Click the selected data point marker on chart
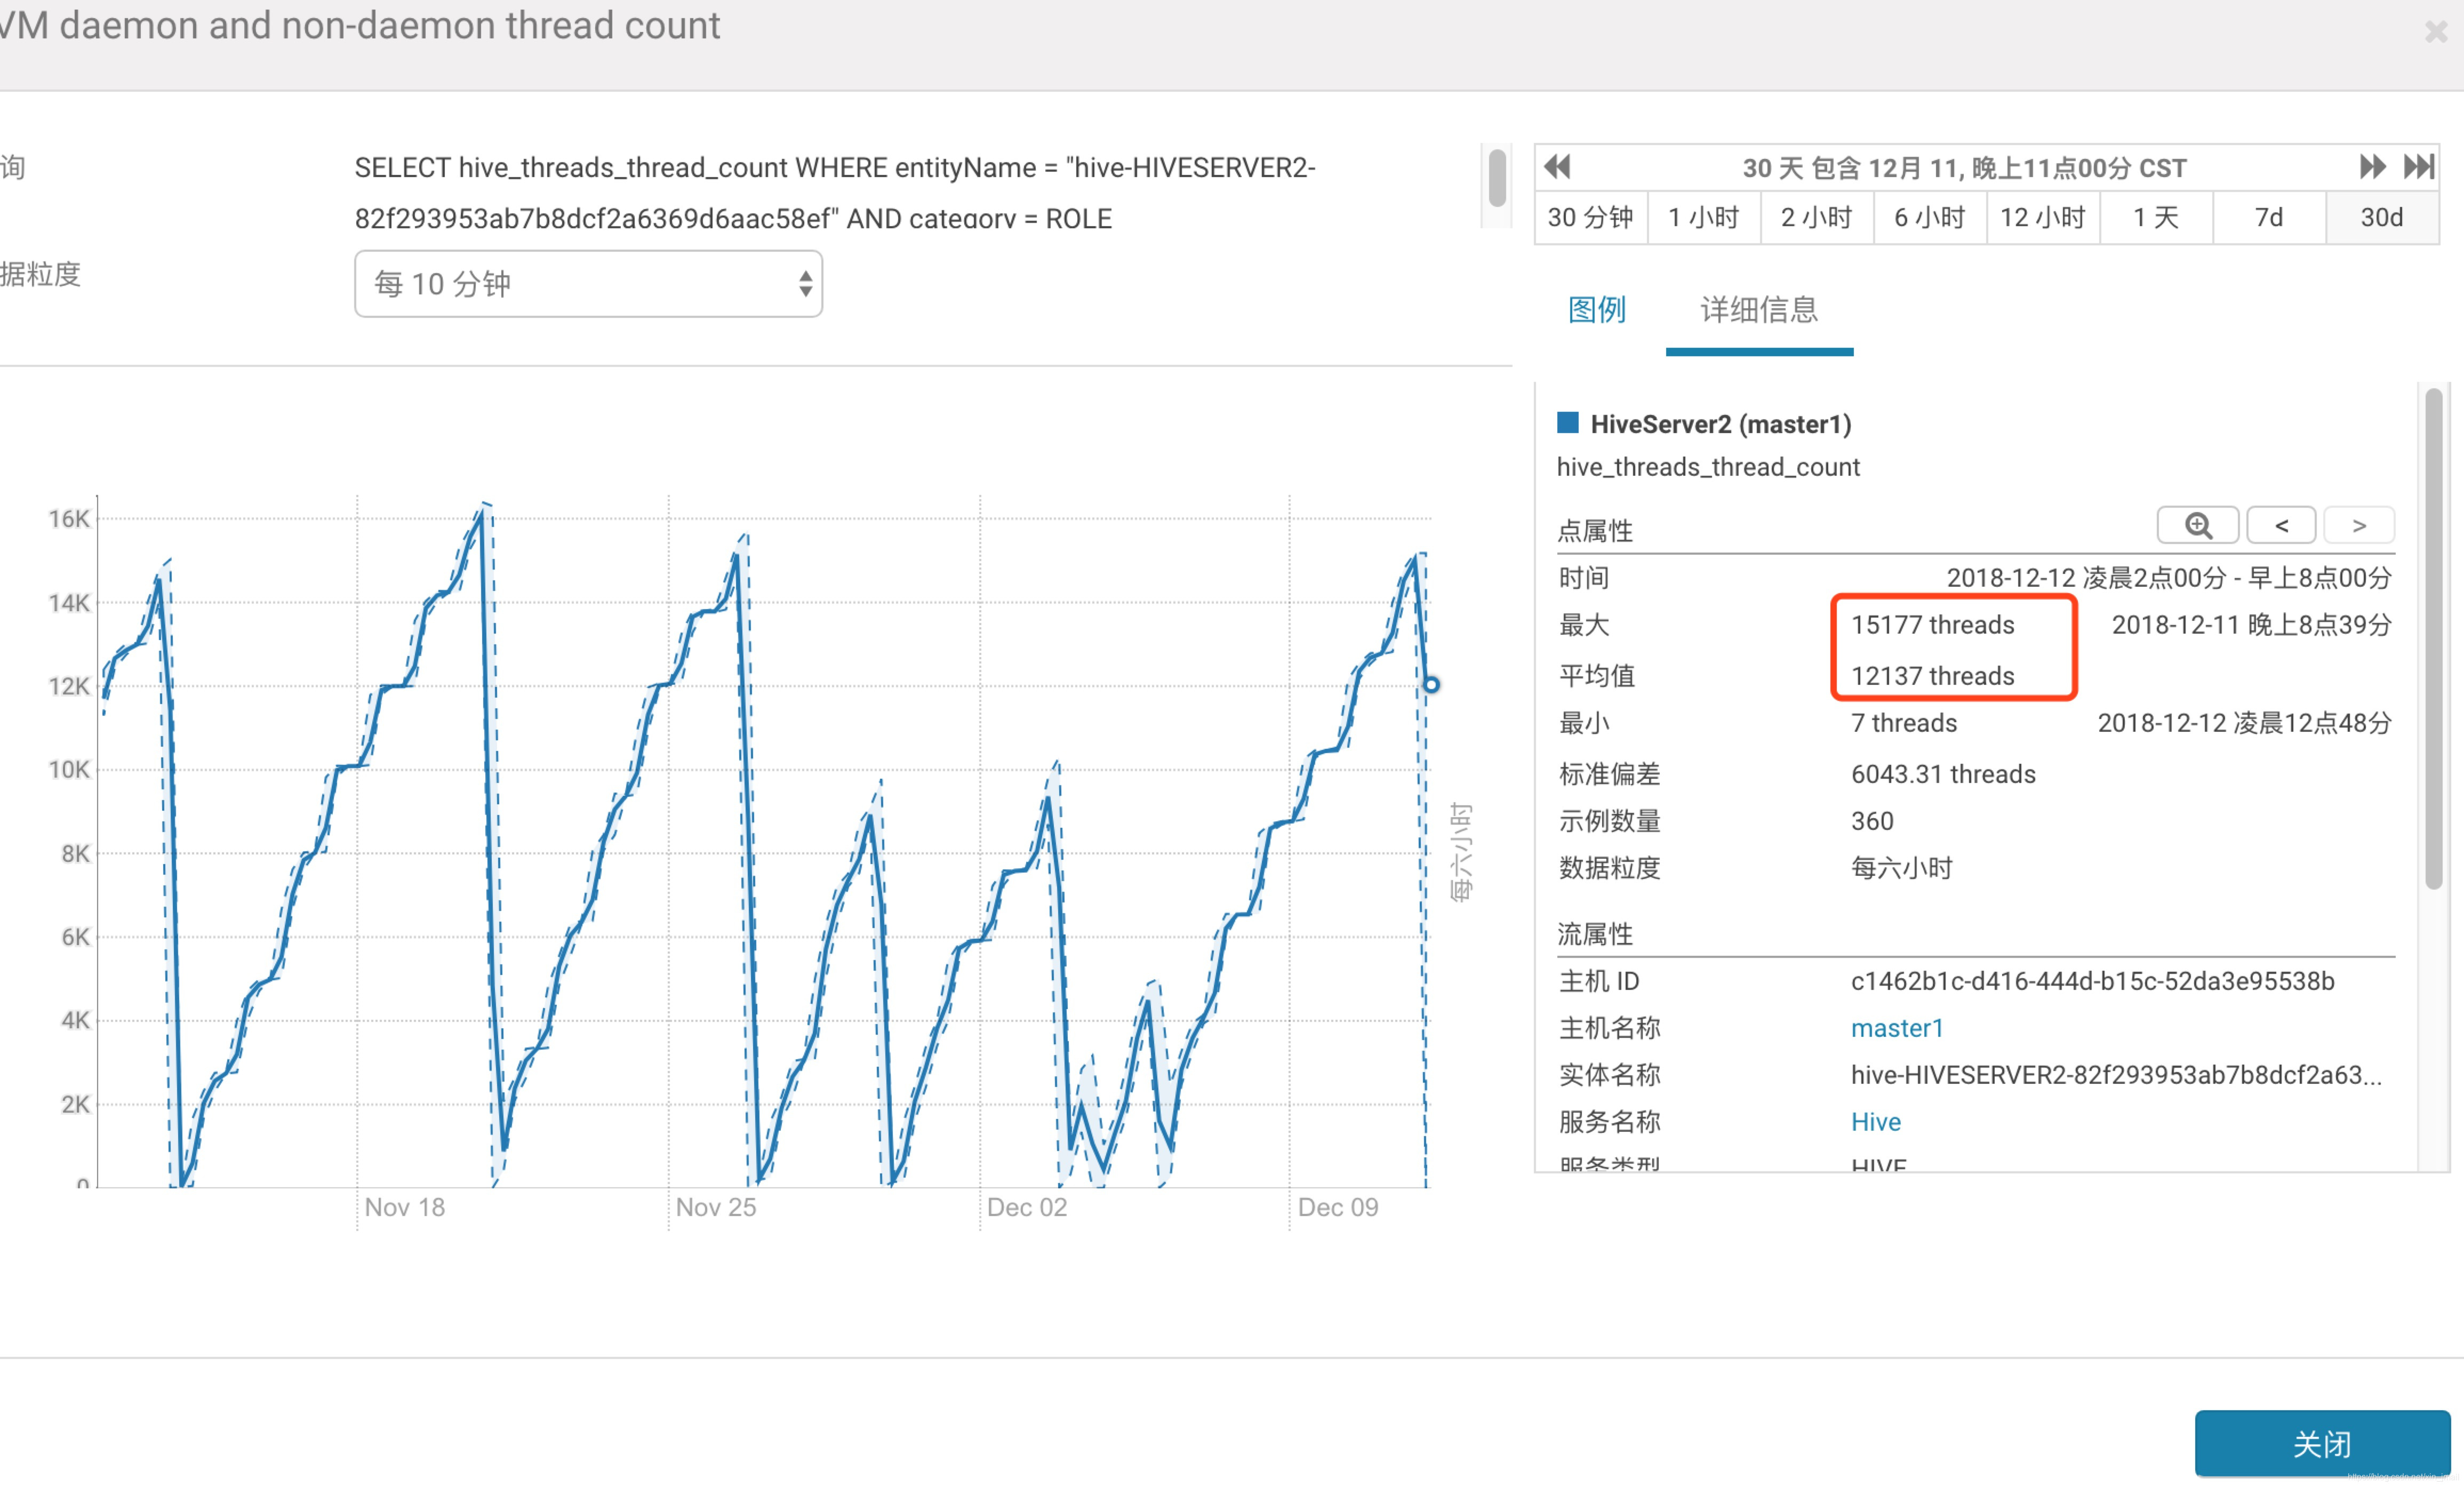2464x1487 pixels. coord(1431,684)
